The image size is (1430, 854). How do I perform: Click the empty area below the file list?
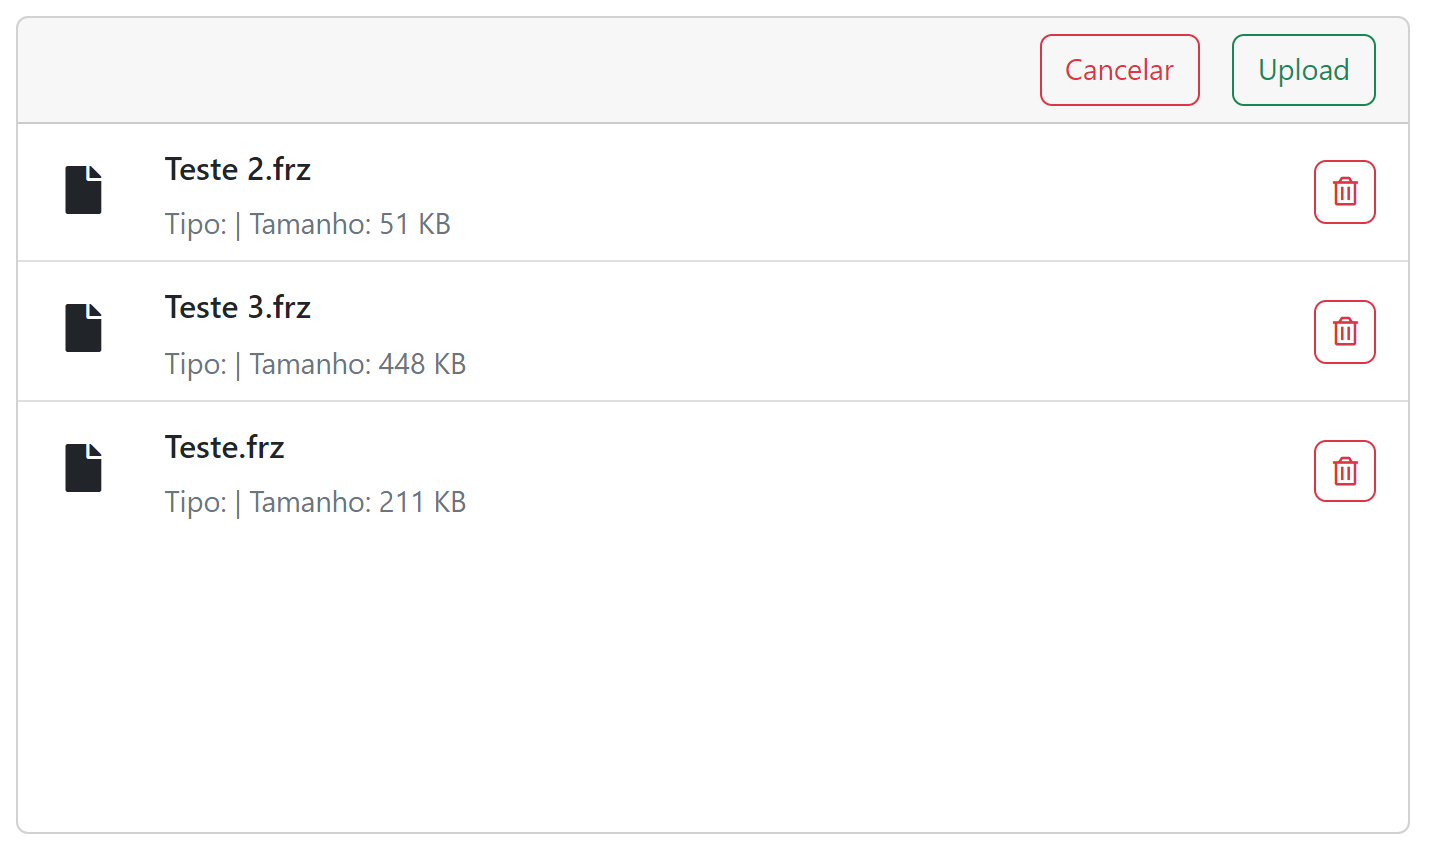pyautogui.click(x=712, y=680)
